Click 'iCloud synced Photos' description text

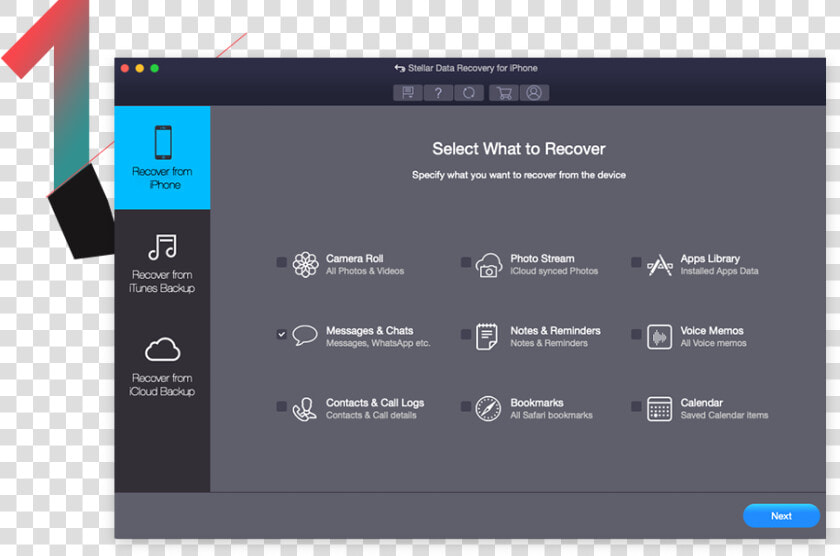click(x=554, y=271)
